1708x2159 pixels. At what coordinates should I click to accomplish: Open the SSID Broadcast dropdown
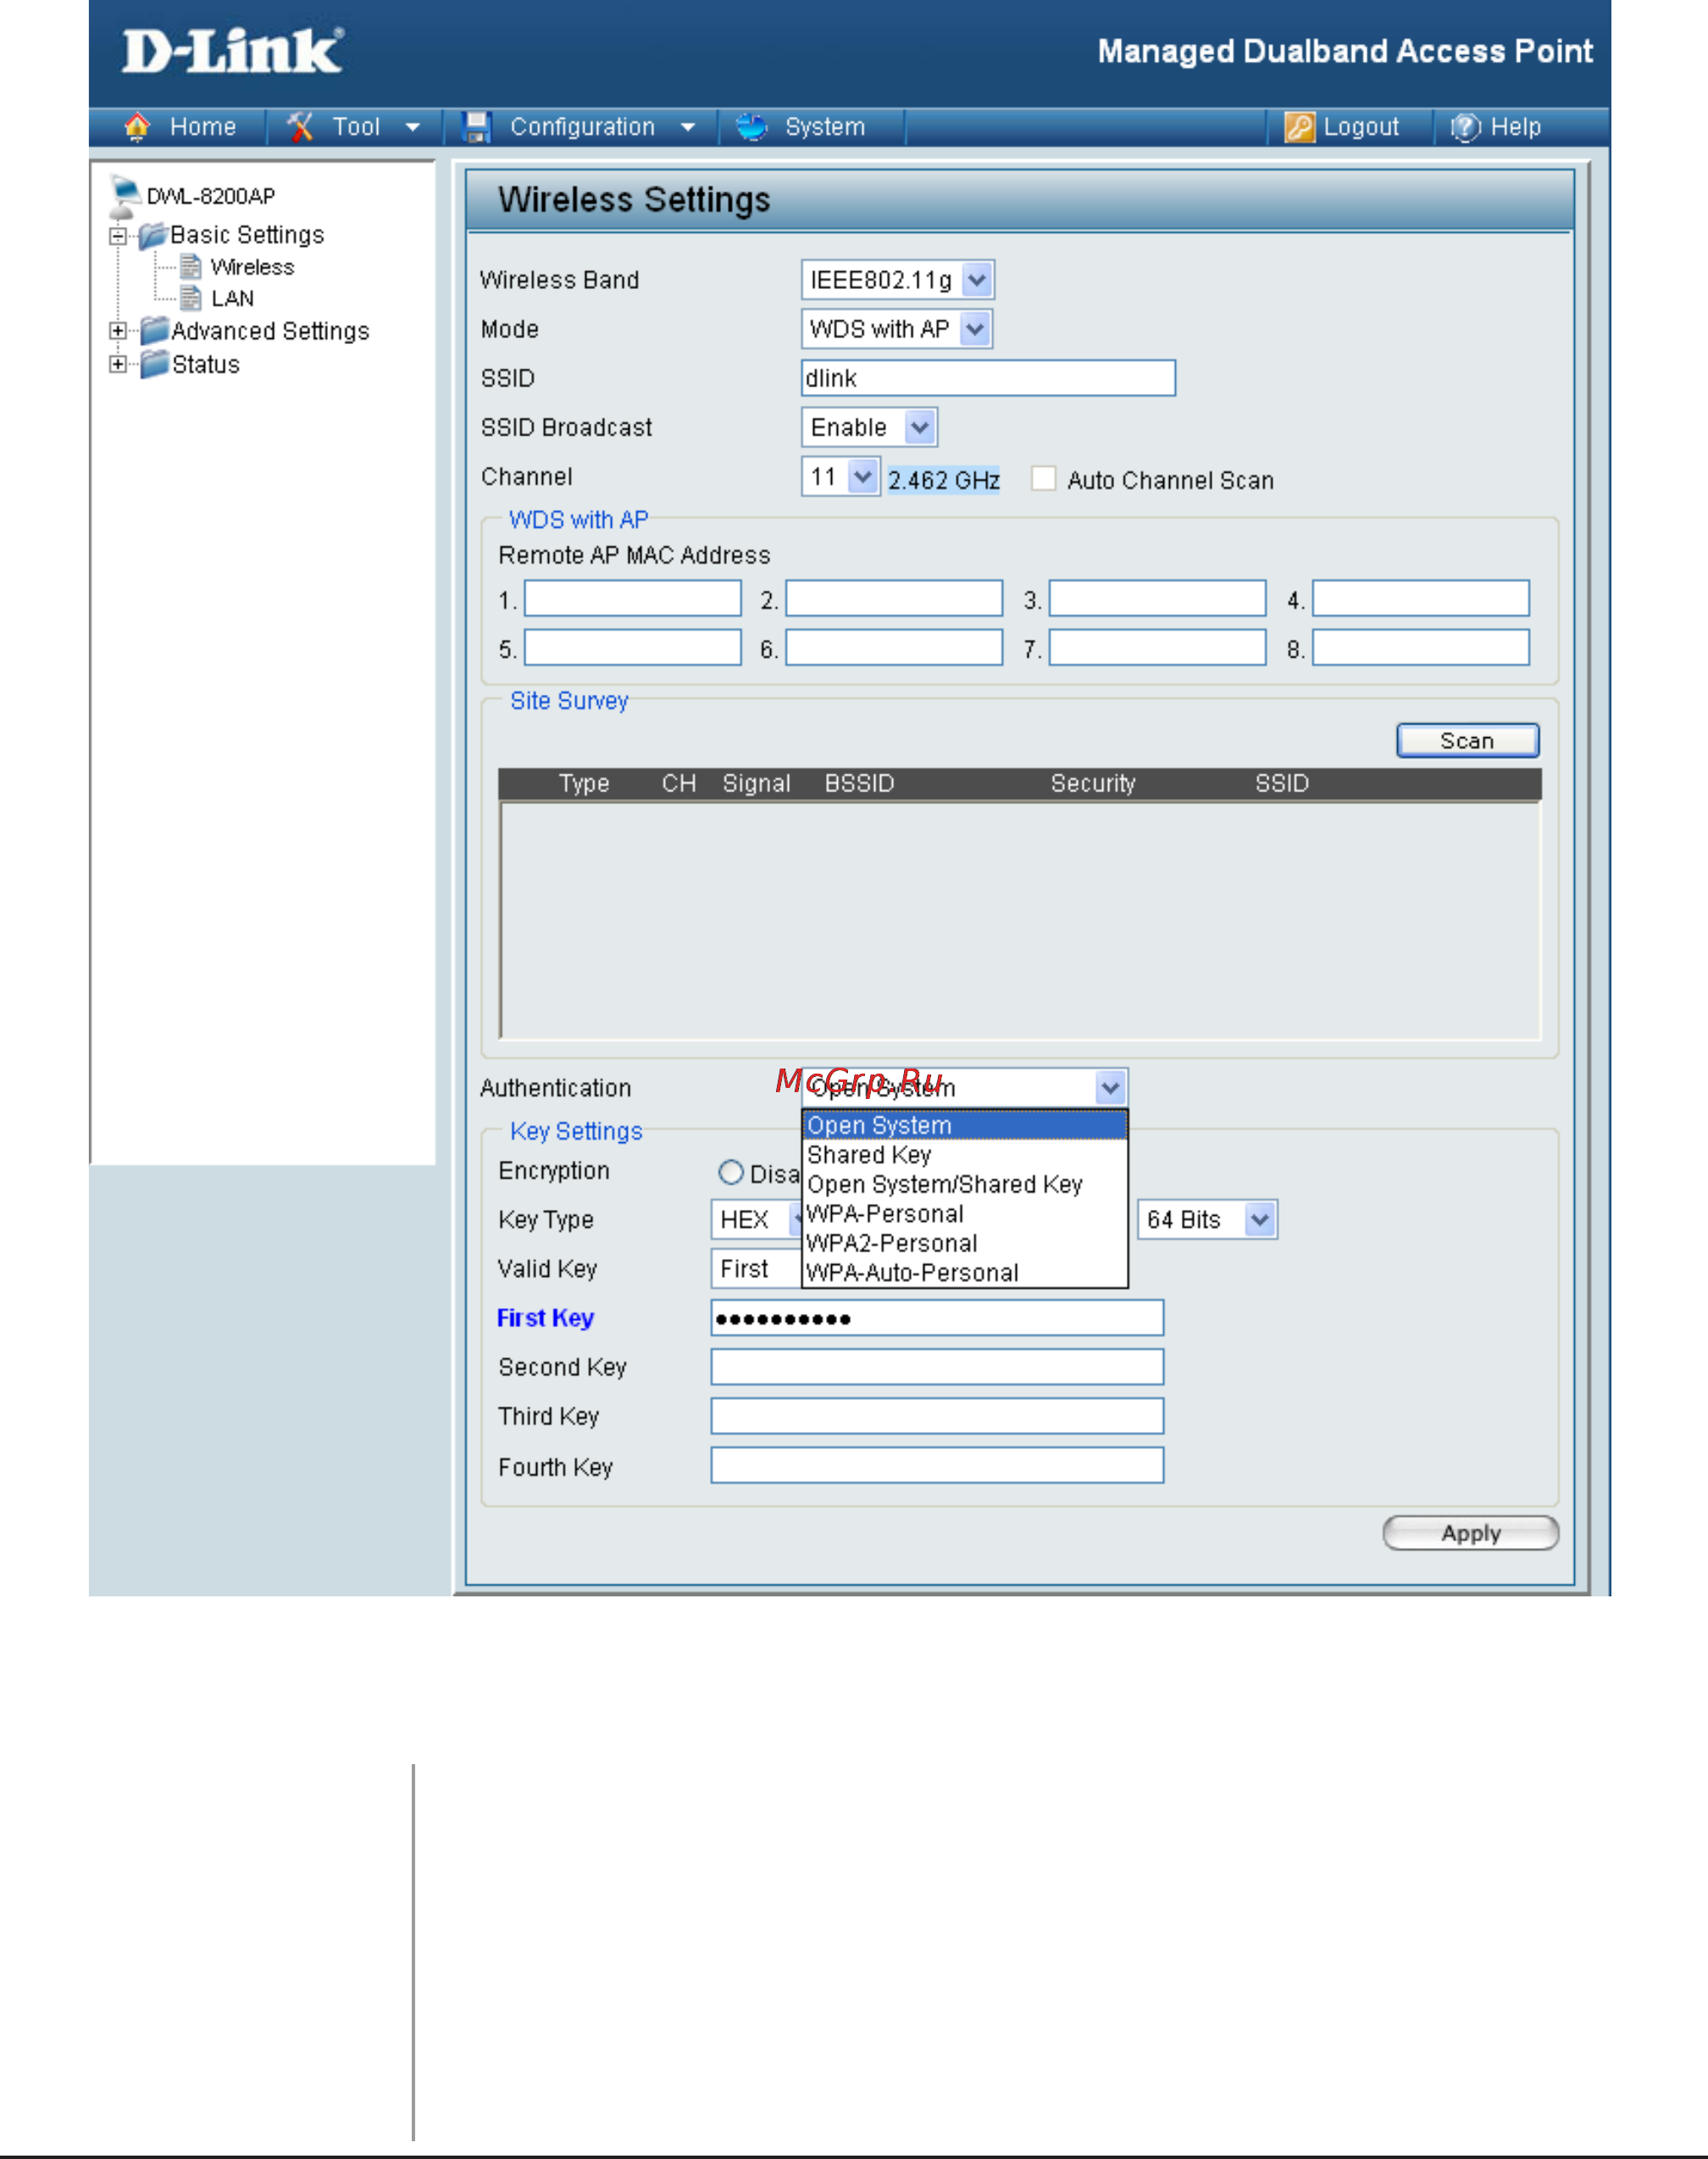click(x=868, y=428)
